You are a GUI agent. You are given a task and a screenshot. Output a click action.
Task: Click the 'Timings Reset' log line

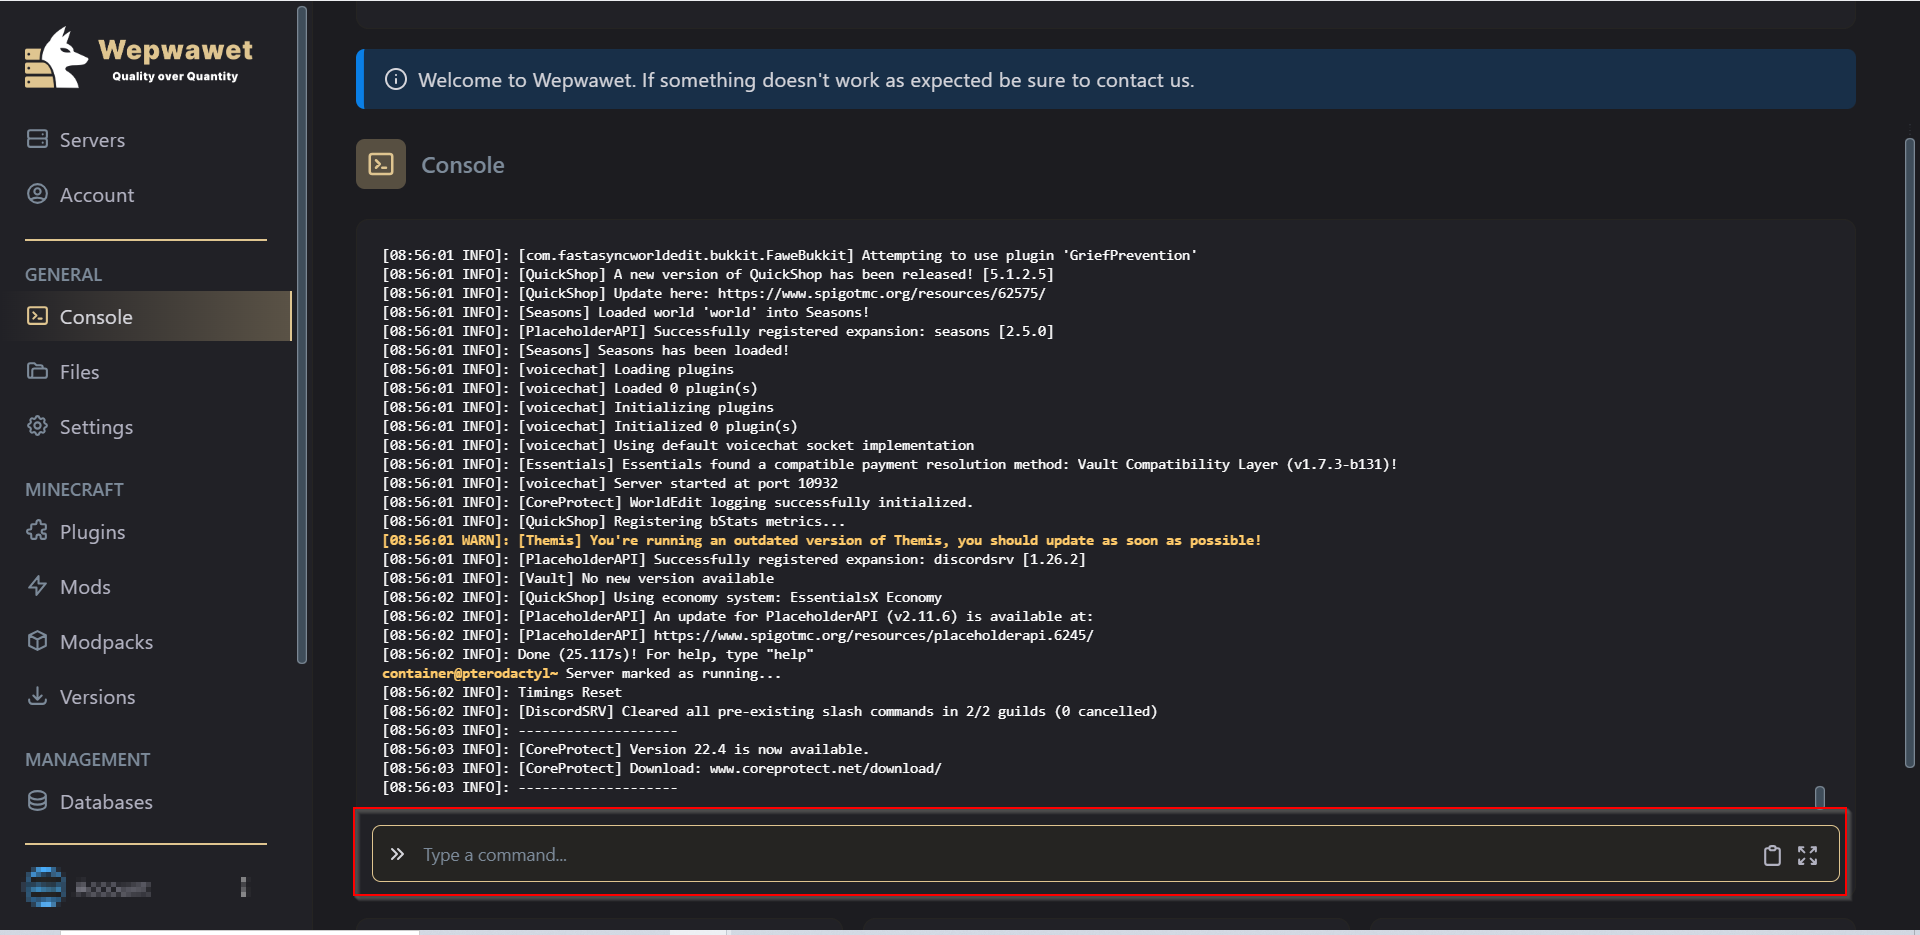(502, 692)
